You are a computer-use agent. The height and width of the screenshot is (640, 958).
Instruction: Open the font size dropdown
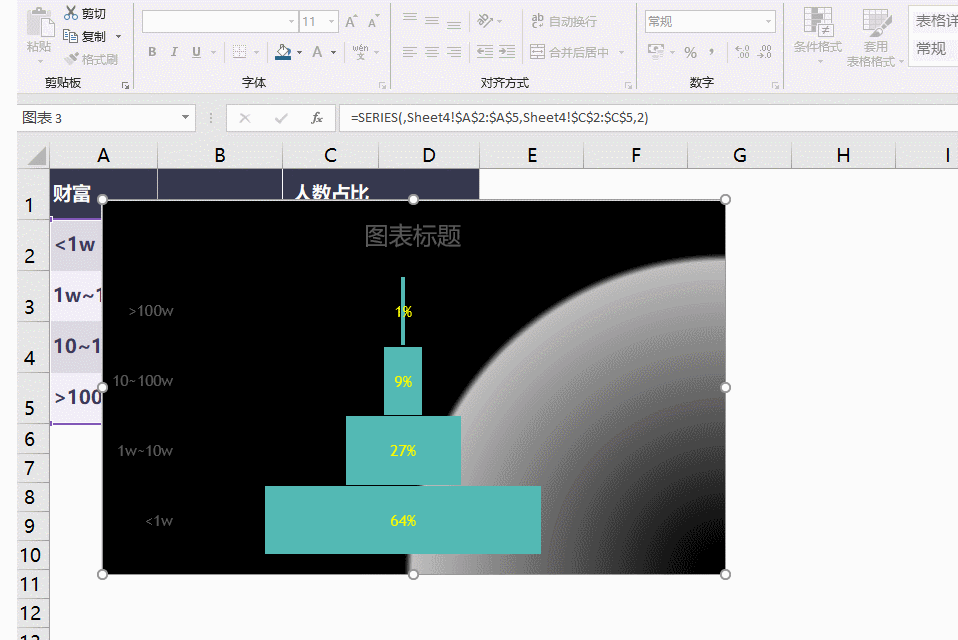click(331, 22)
